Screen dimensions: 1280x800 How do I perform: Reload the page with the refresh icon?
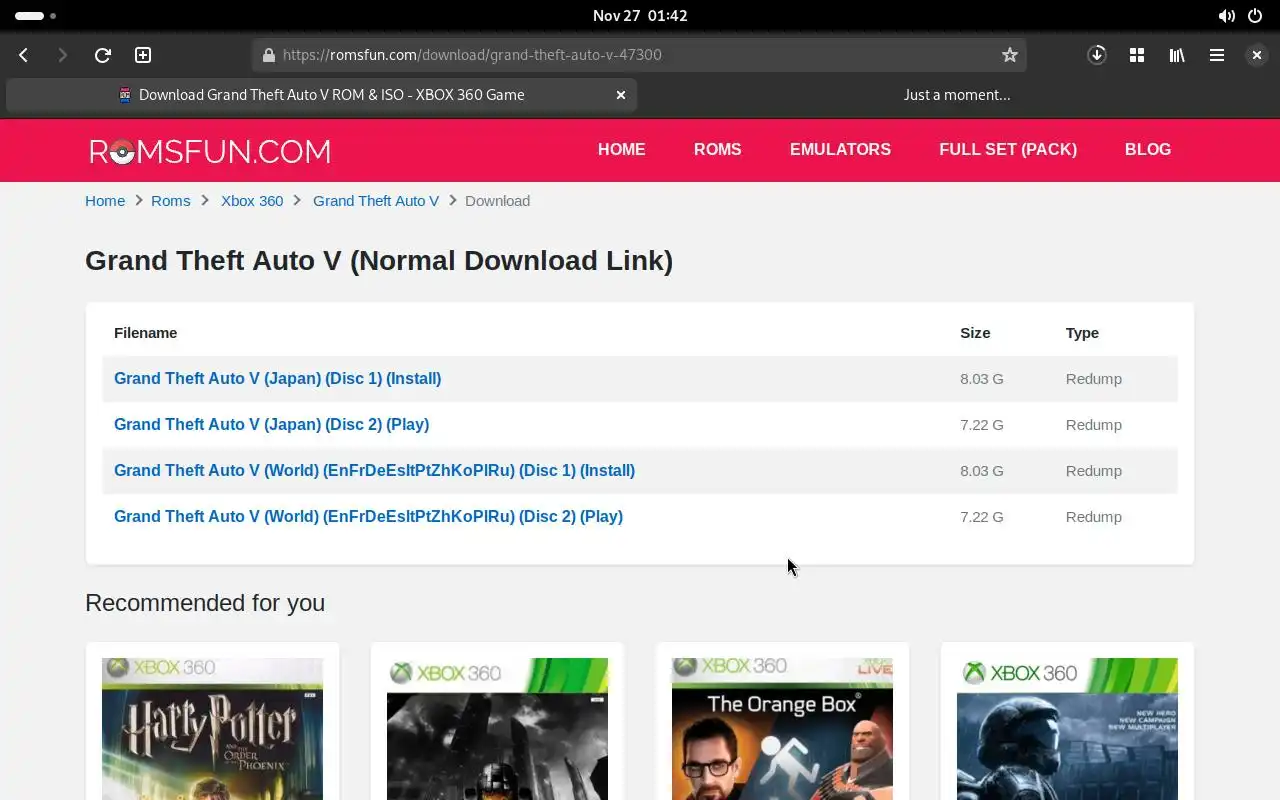[x=102, y=55]
